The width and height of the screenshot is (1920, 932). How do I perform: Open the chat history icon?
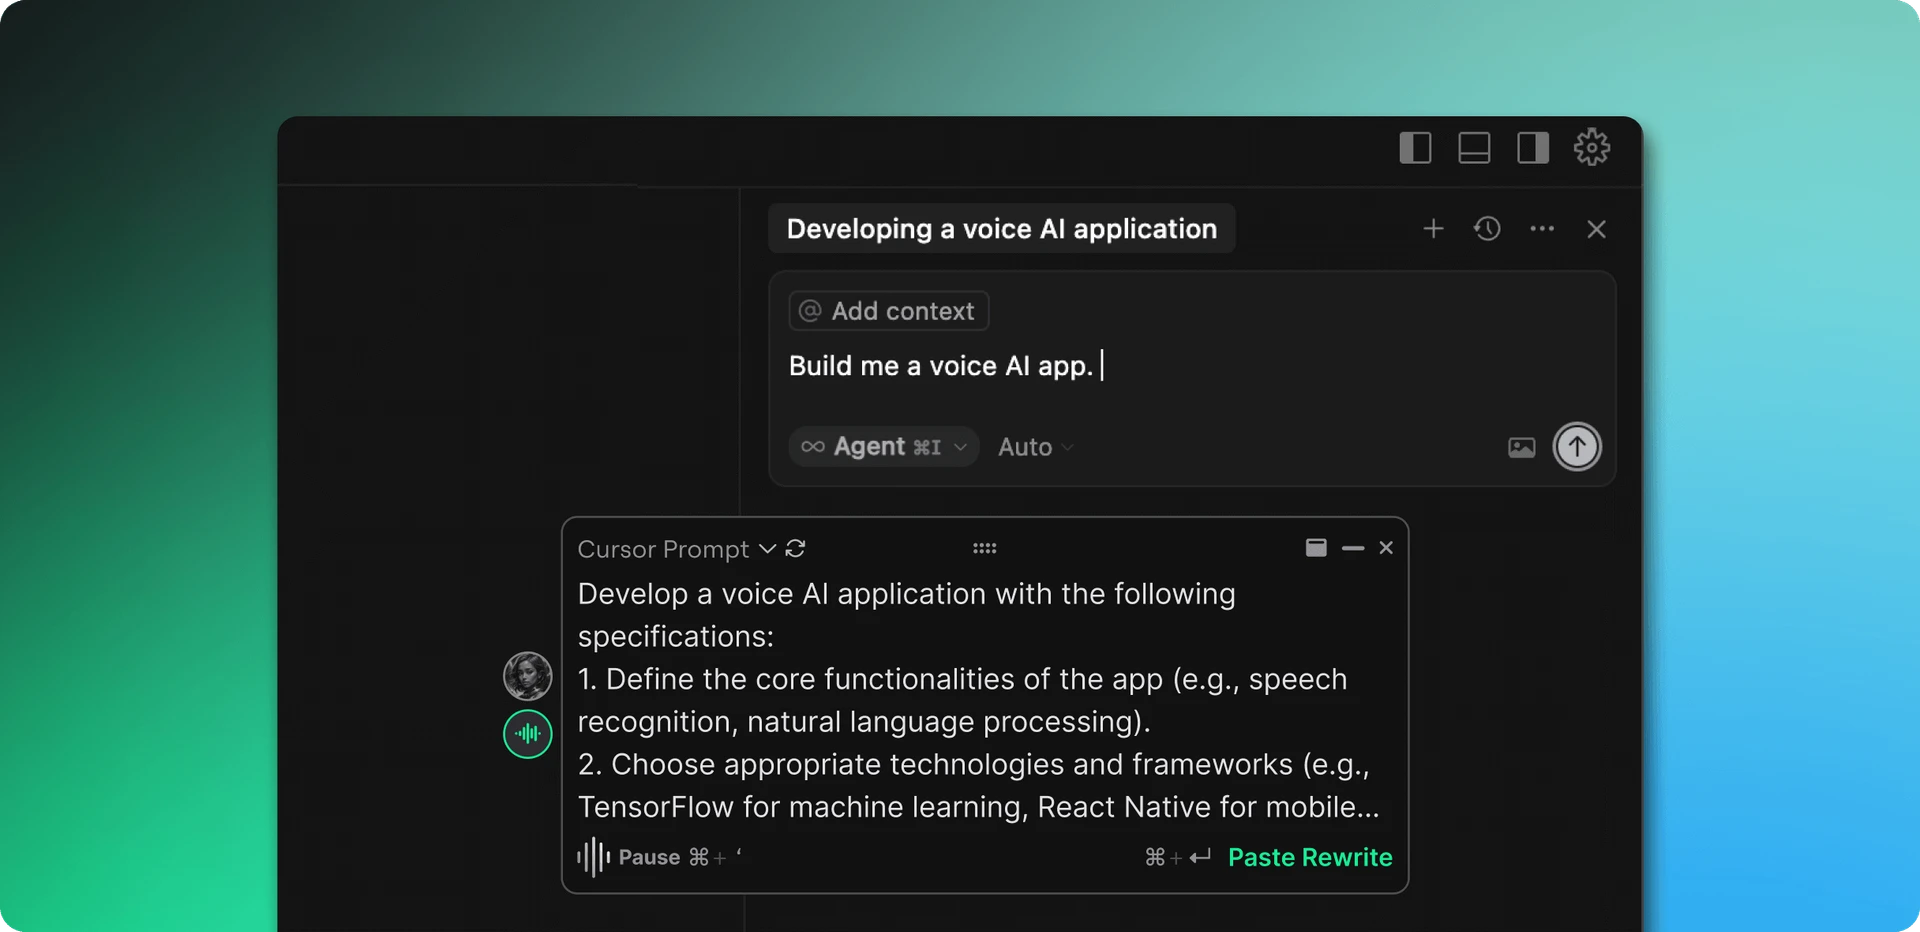click(1487, 228)
